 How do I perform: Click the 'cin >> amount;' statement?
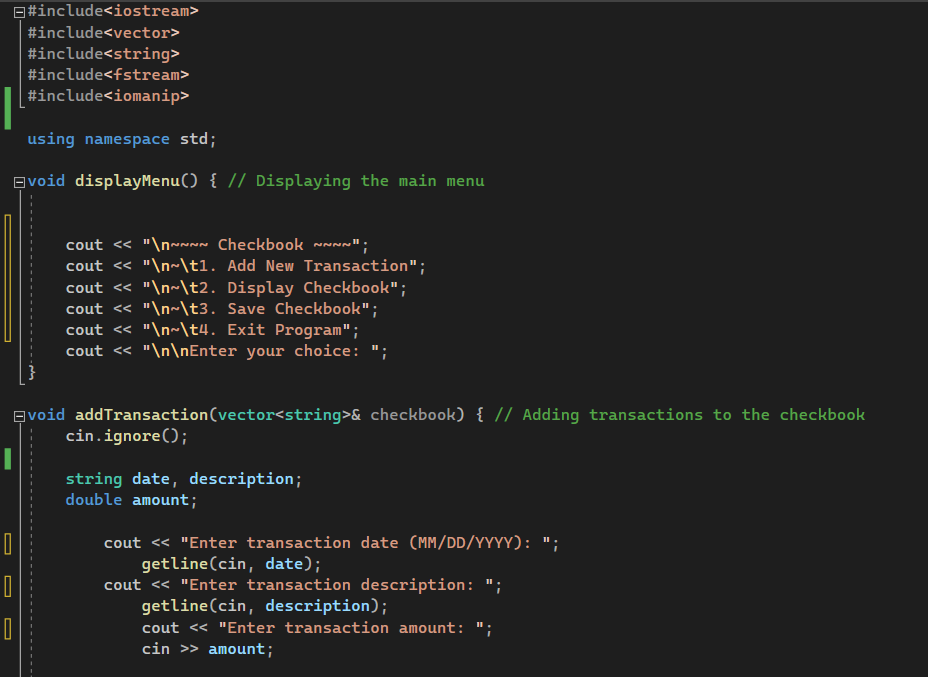coord(208,649)
